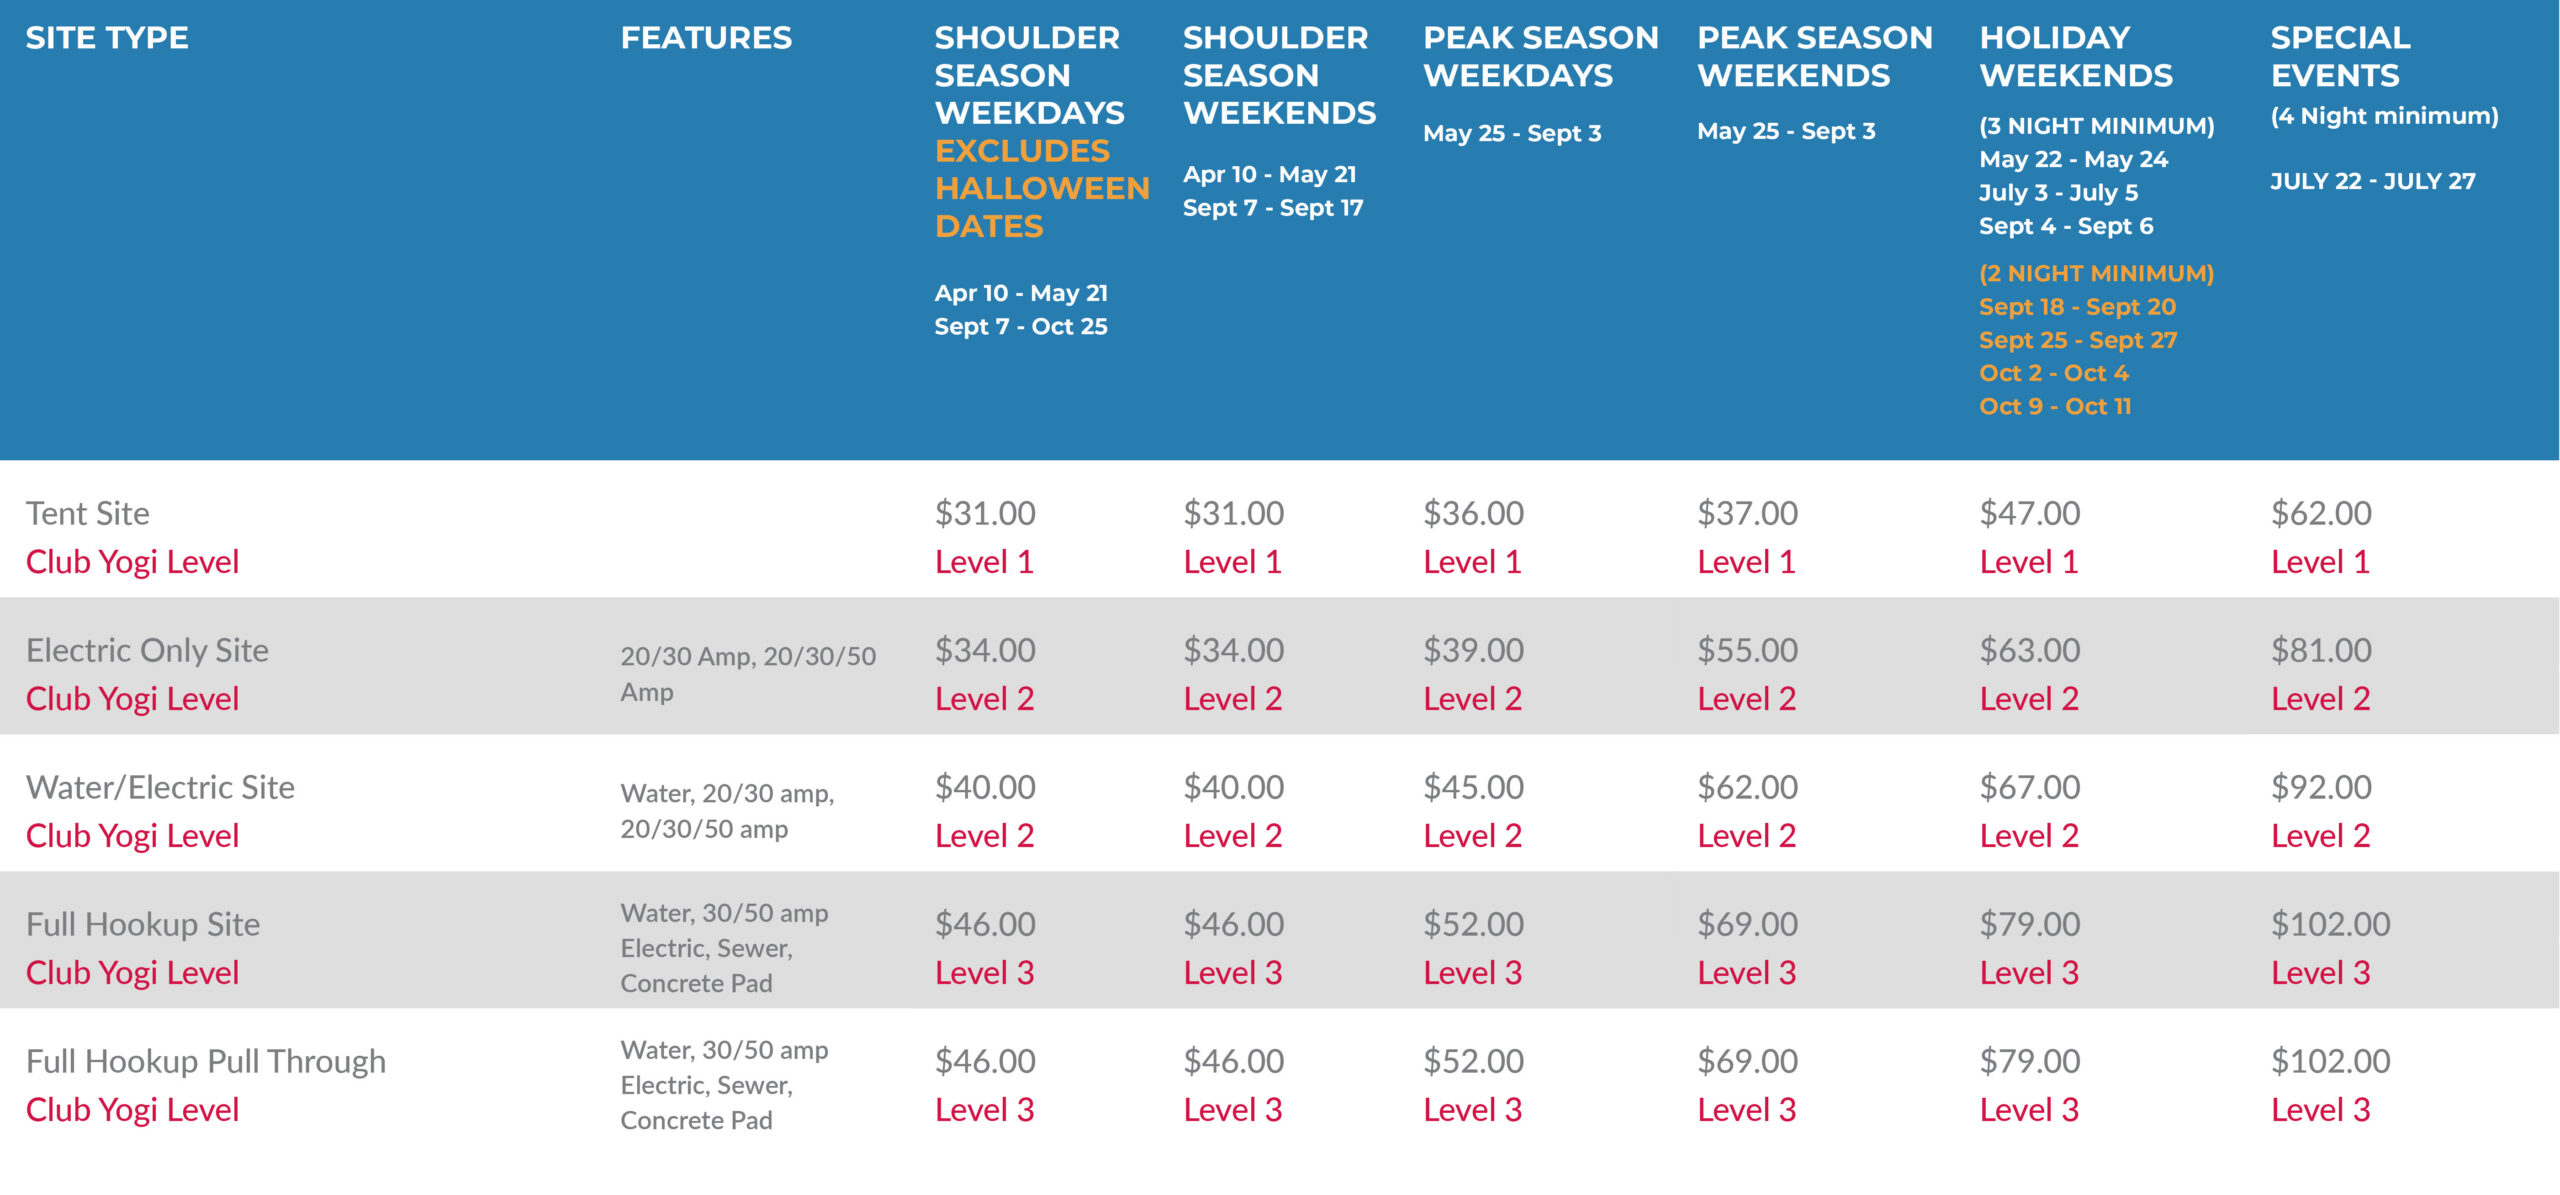2560x1195 pixels.
Task: Click the FEATURES column header
Action: tap(706, 38)
